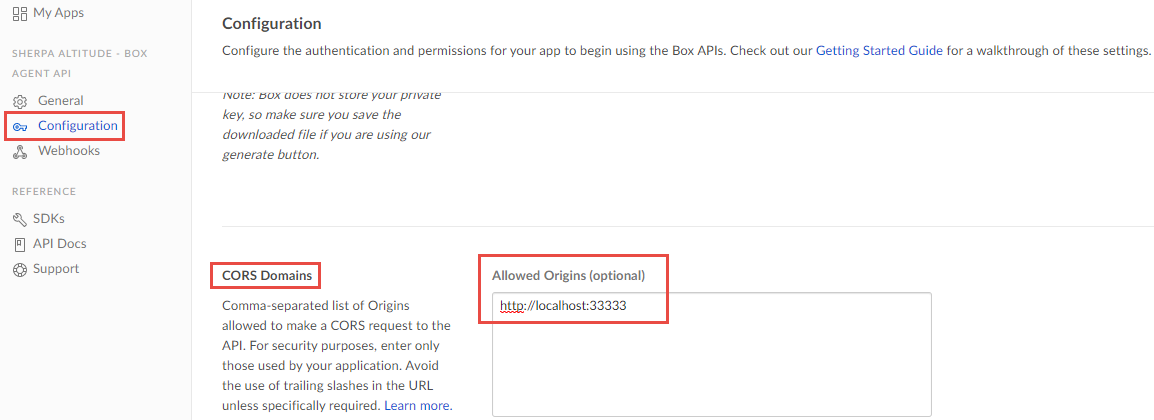Click the Configuration page heading
Screen dimensions: 1154x420
(x=272, y=23)
